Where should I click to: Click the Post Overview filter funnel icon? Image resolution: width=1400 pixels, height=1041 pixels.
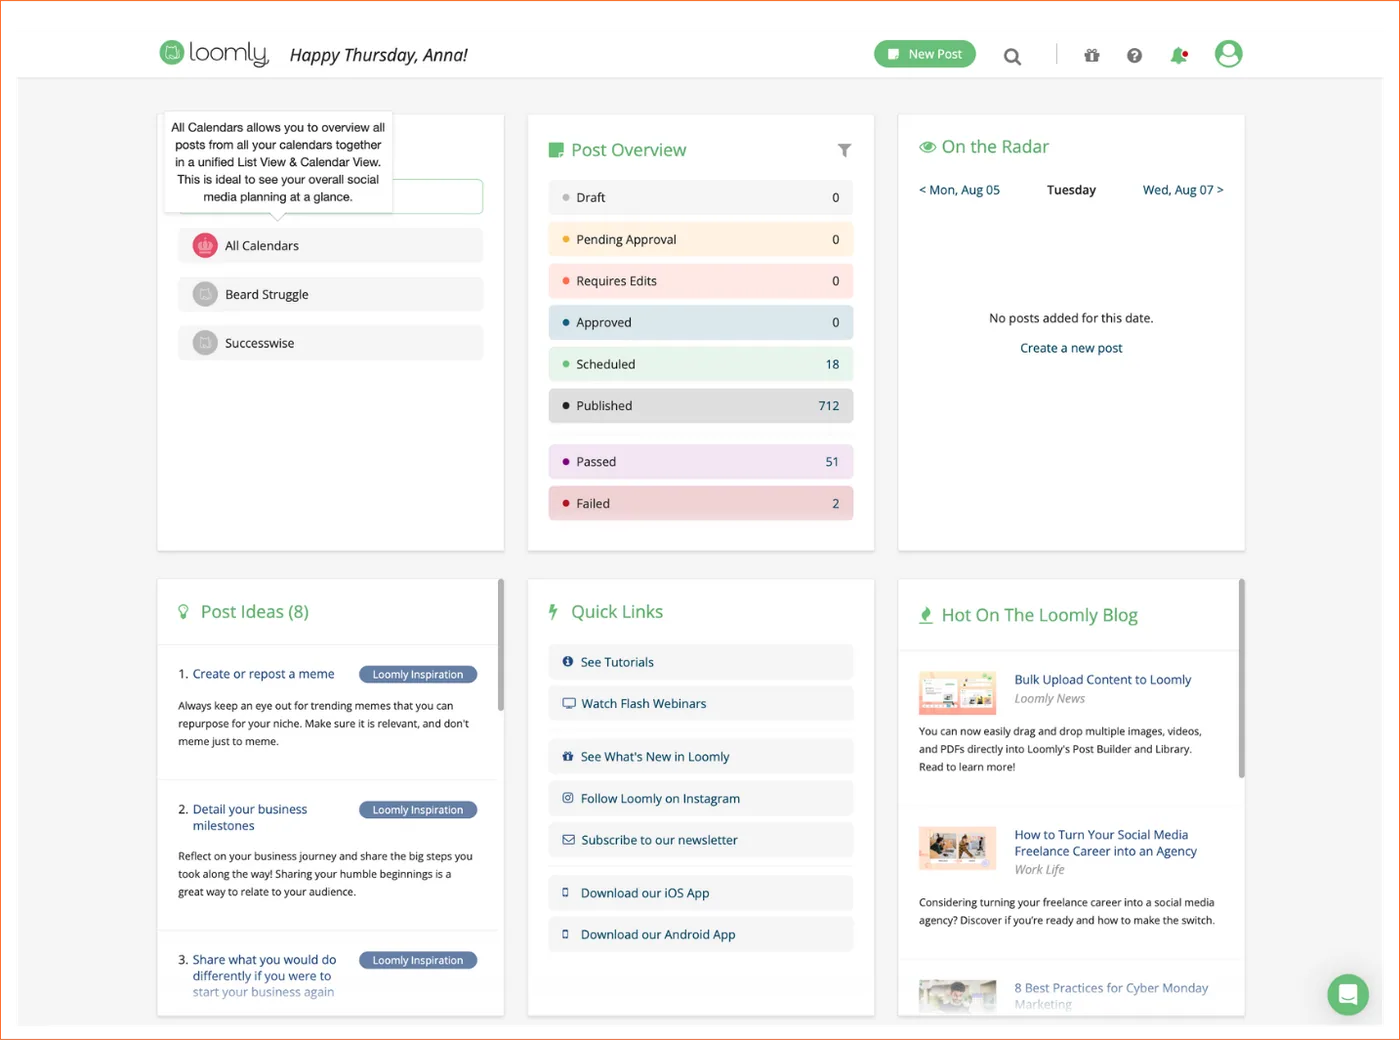[844, 150]
